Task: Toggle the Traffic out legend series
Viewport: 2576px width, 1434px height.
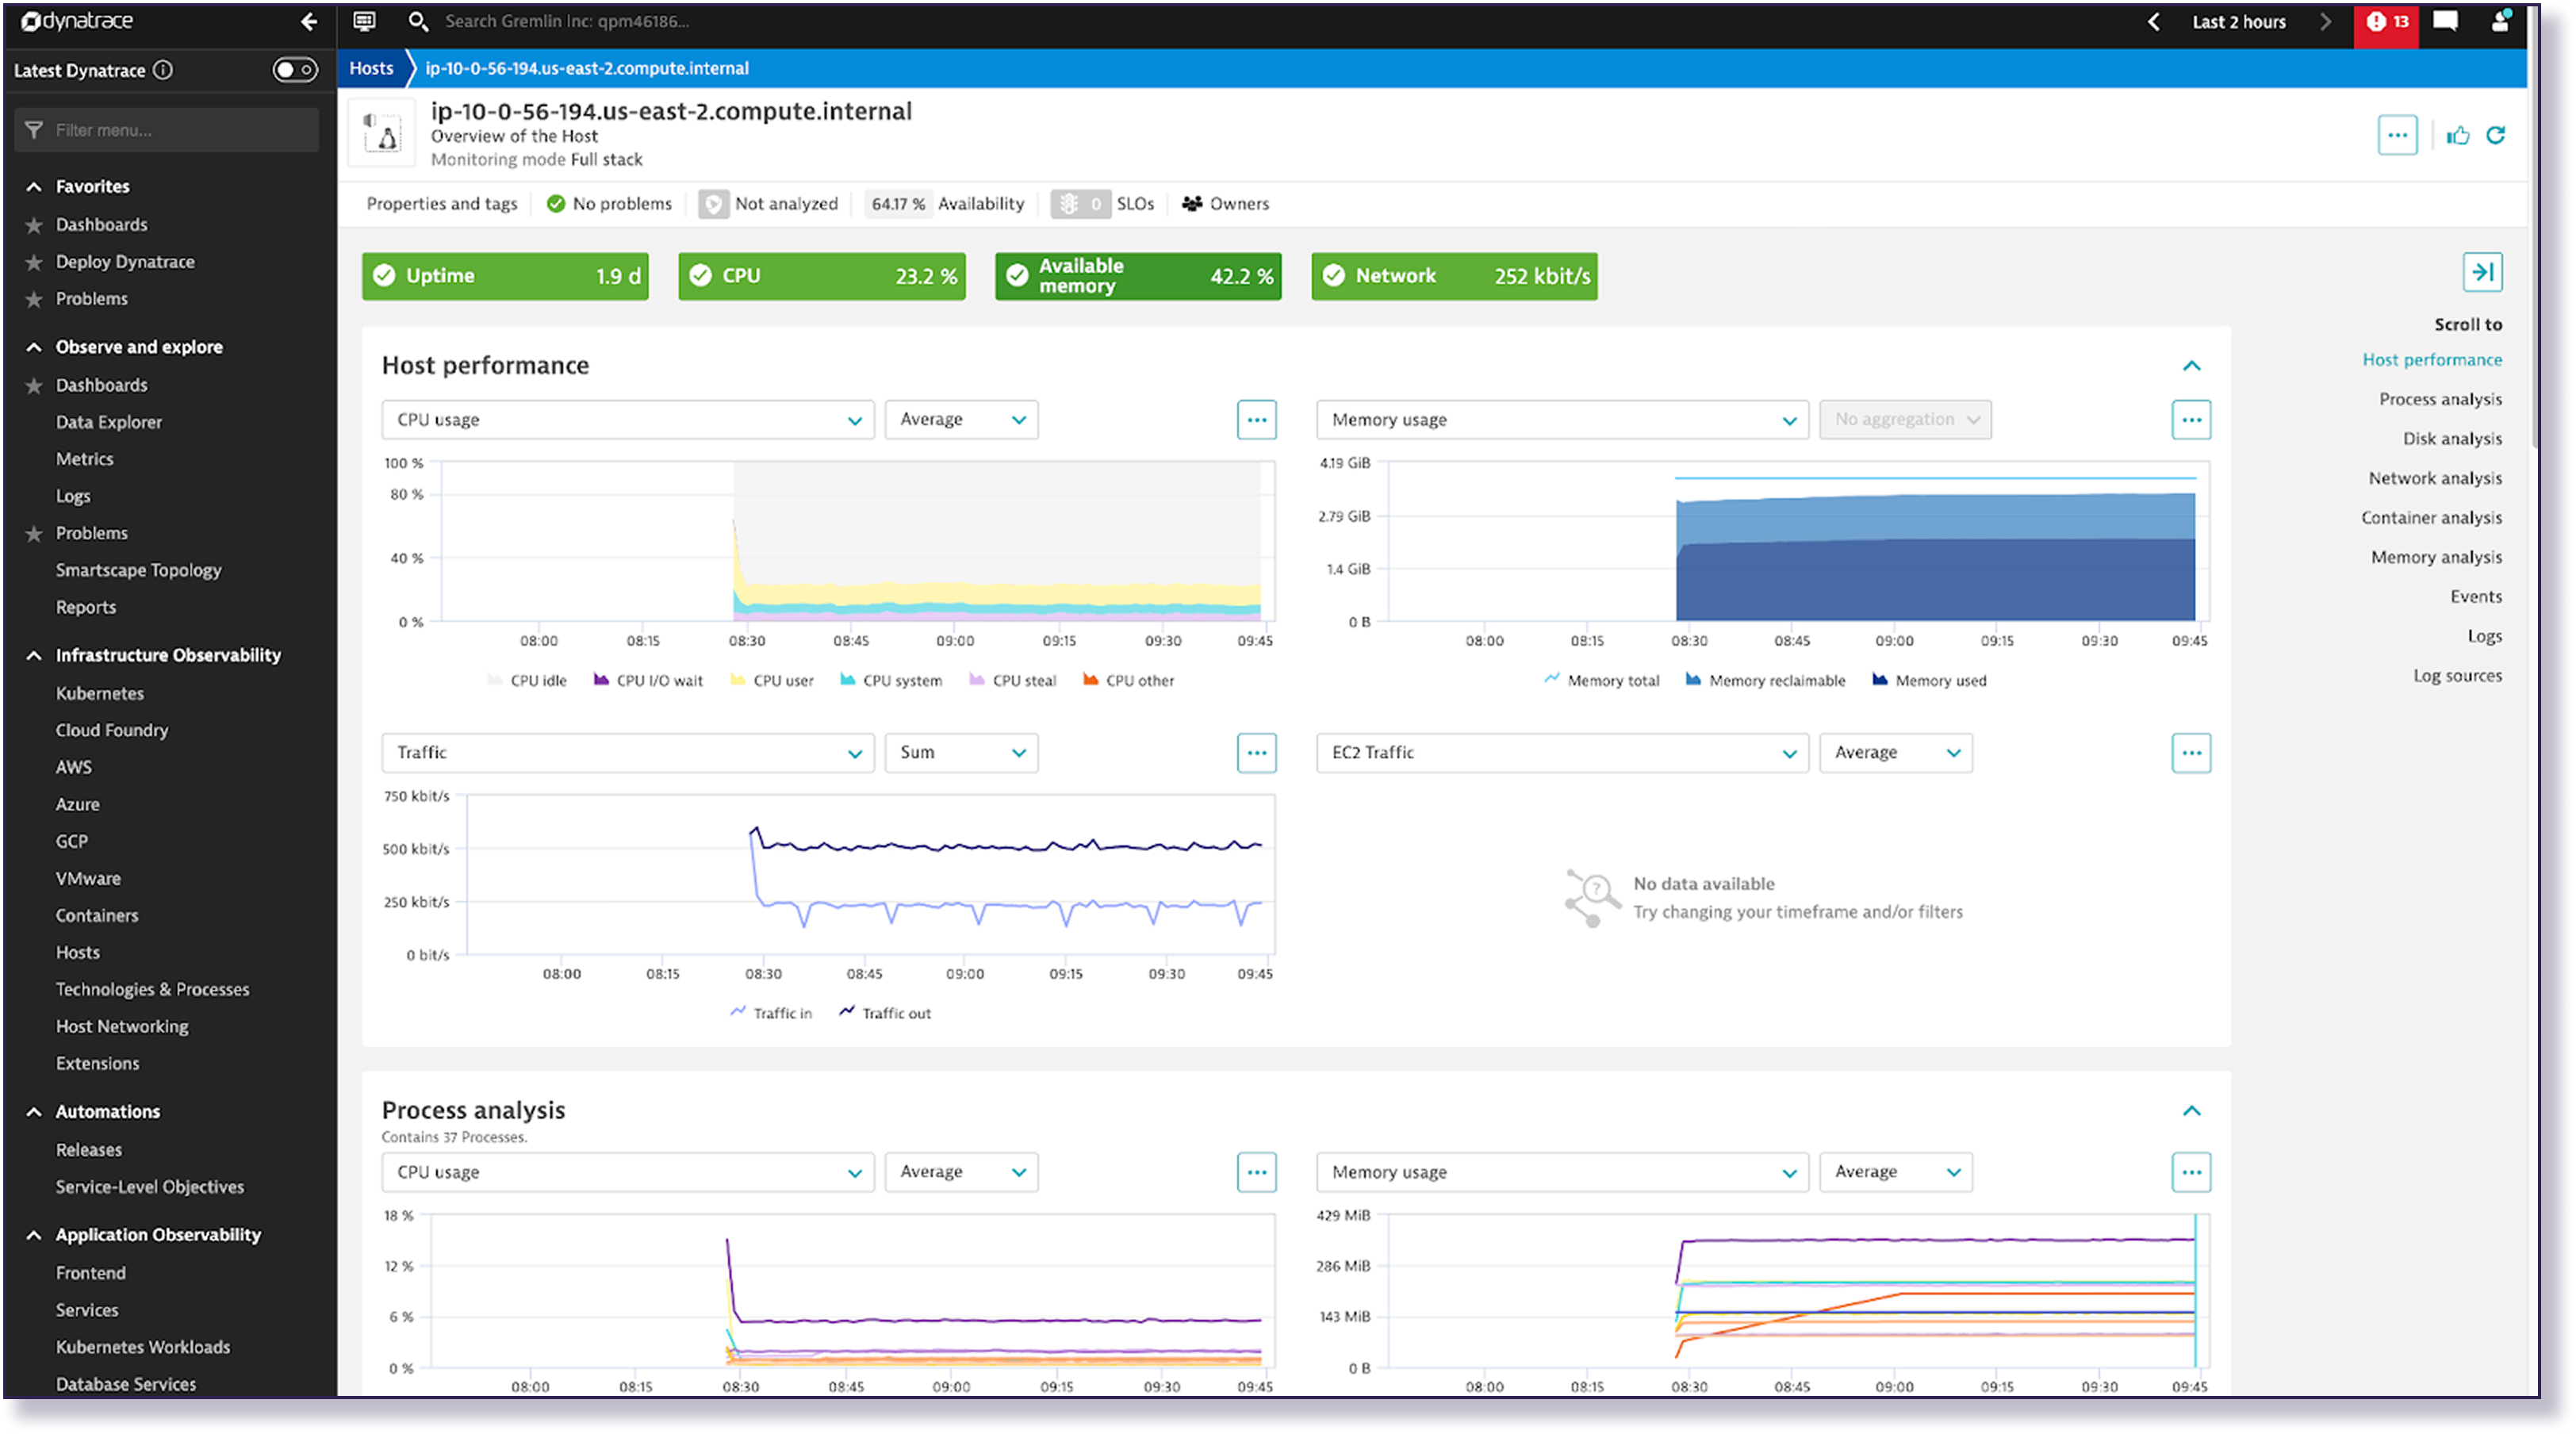Action: (885, 1013)
